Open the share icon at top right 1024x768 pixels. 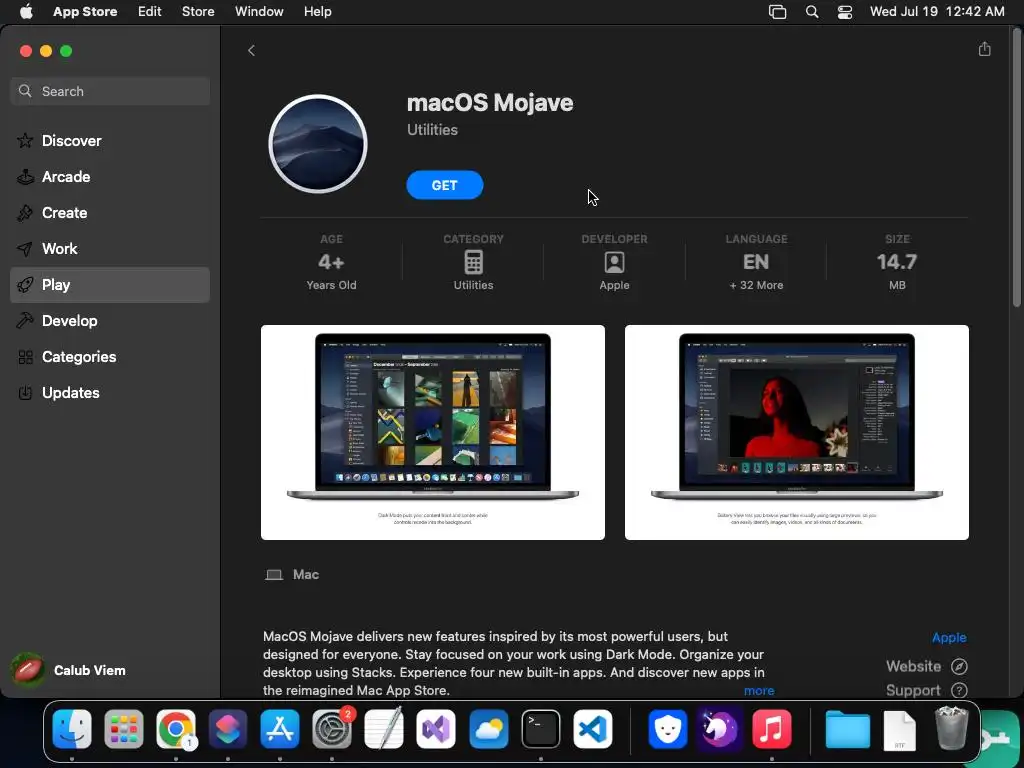(x=985, y=49)
